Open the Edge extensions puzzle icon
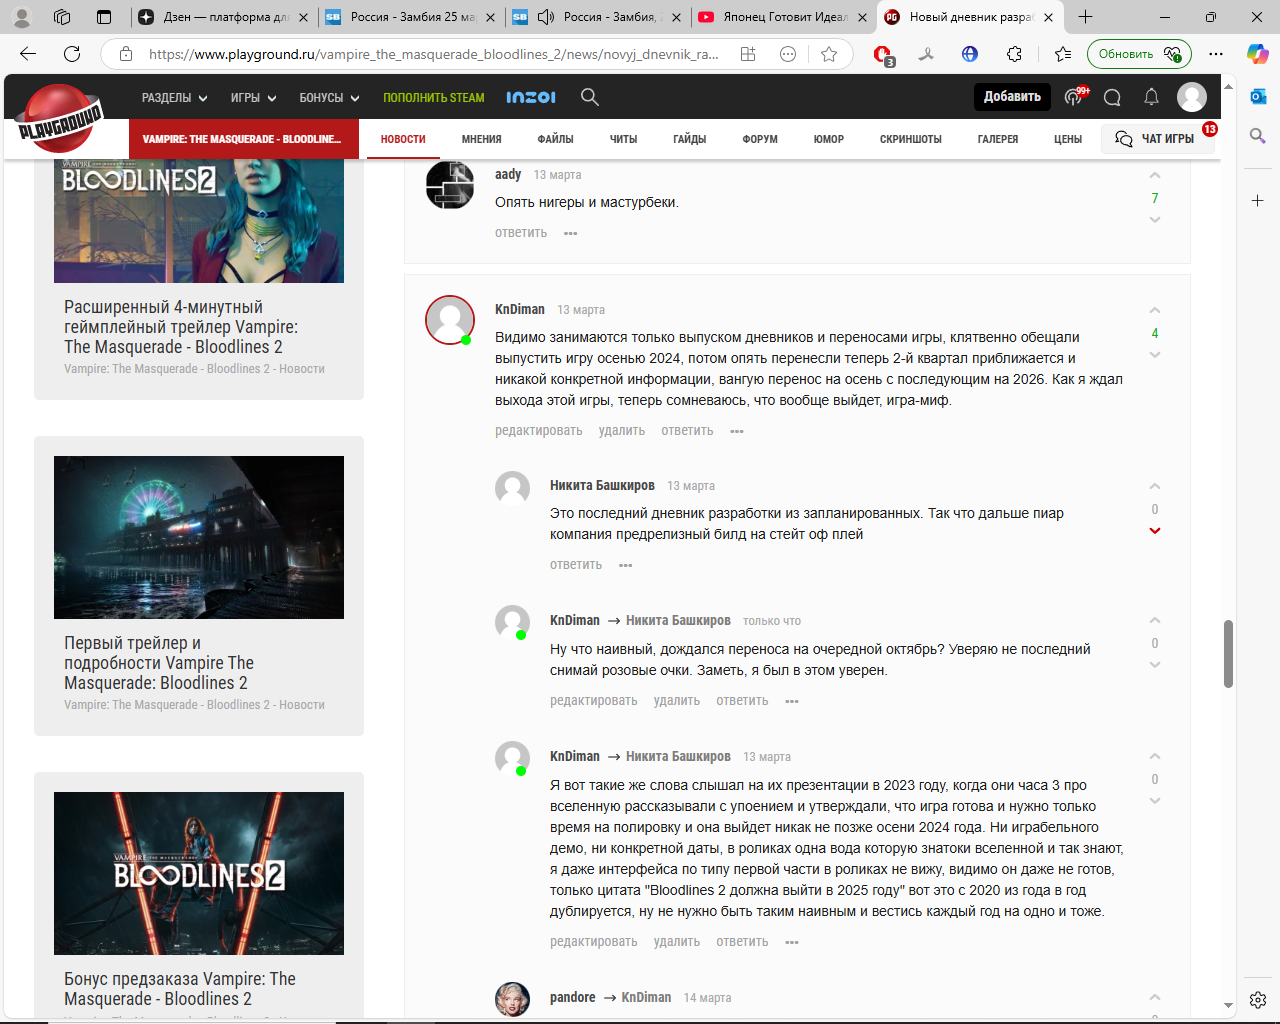1280x1024 pixels. pyautogui.click(x=1014, y=54)
